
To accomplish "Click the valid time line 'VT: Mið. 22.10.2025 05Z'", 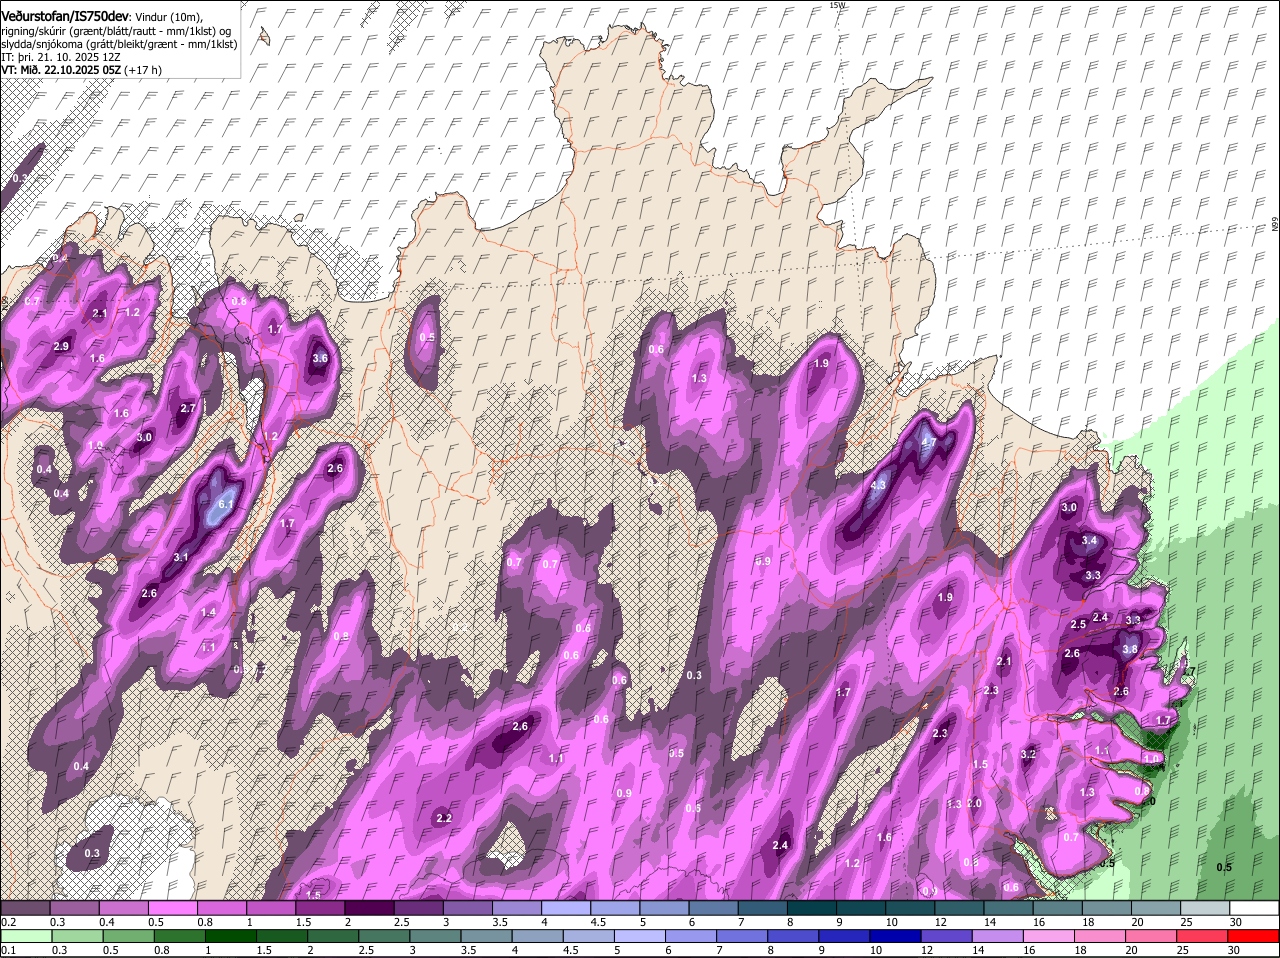I will coord(61,70).
